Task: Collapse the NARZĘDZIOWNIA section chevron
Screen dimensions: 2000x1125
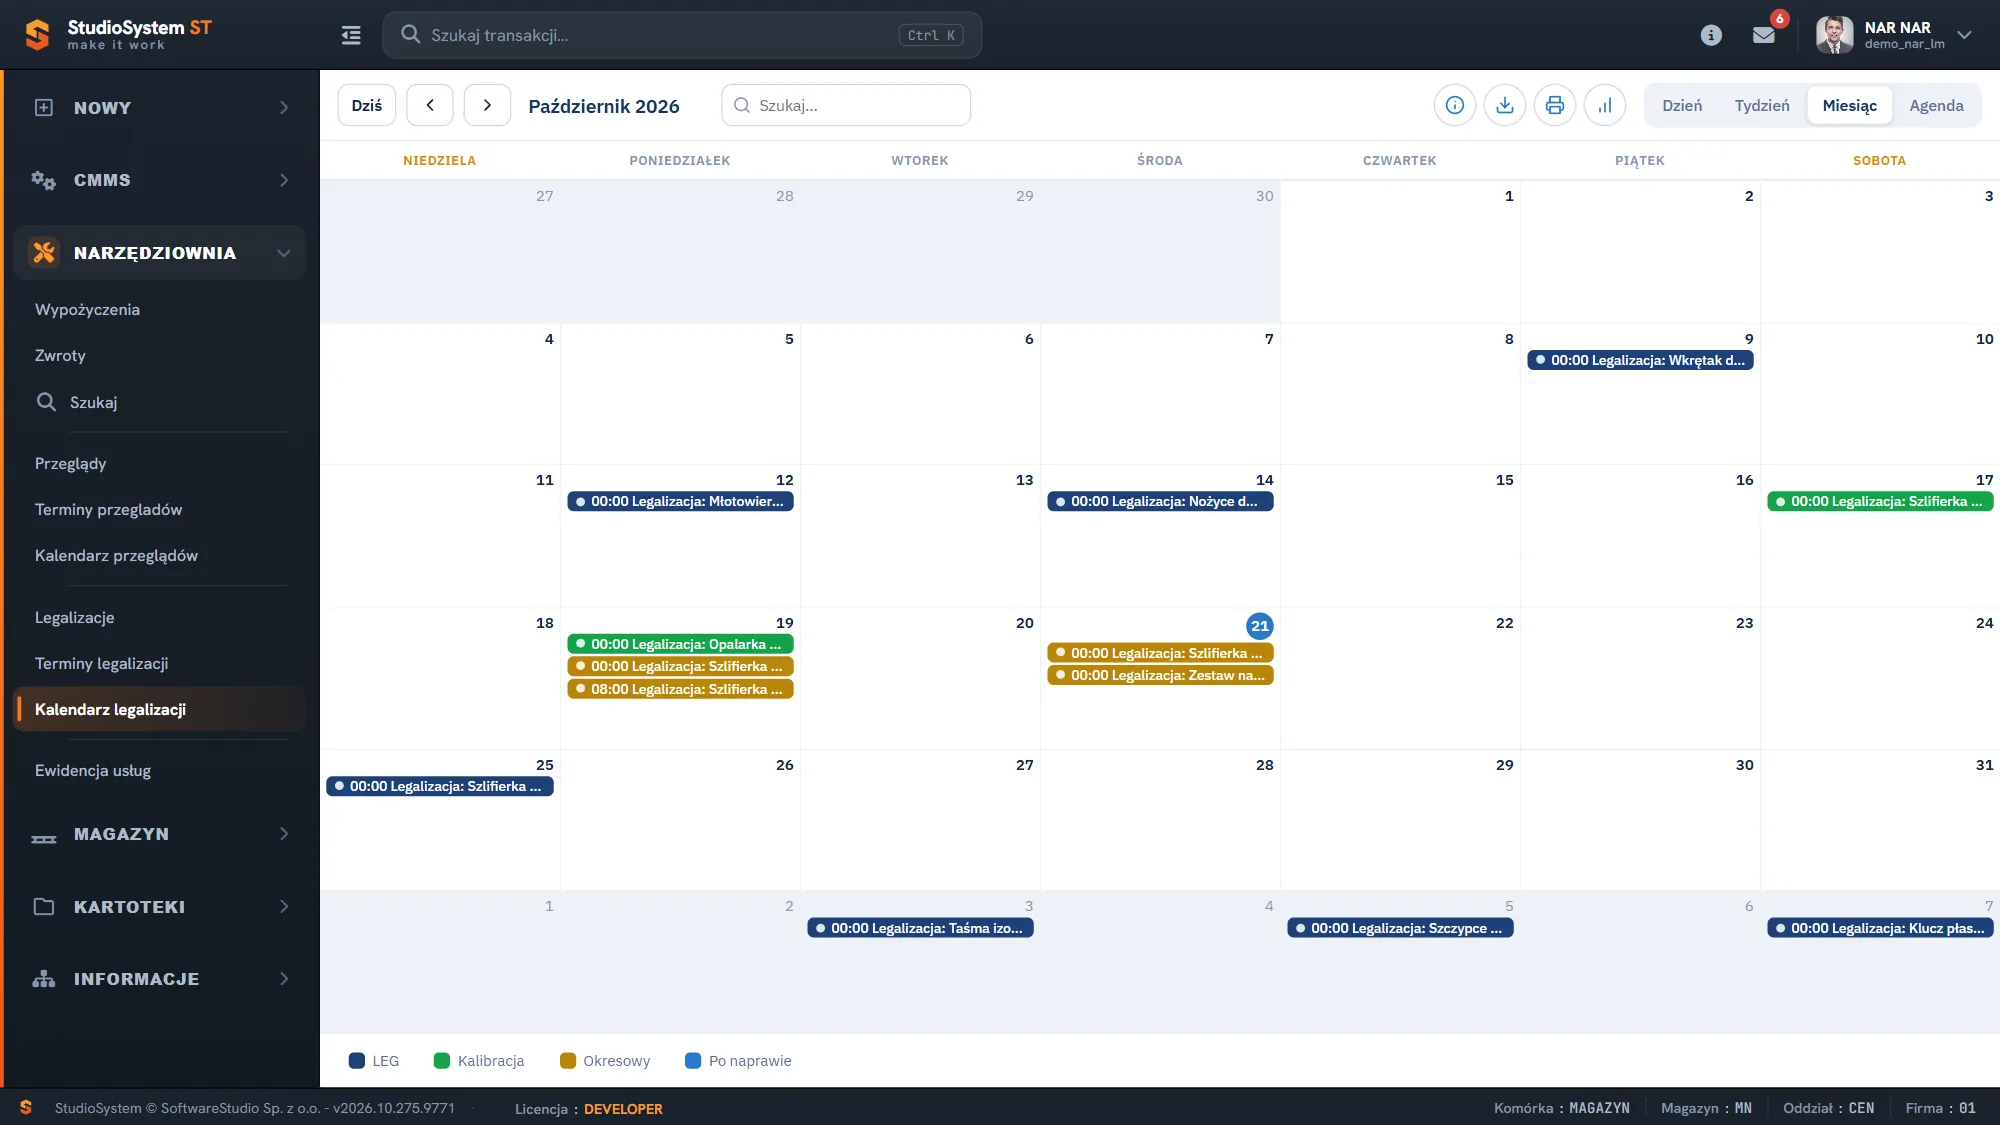Action: click(284, 253)
